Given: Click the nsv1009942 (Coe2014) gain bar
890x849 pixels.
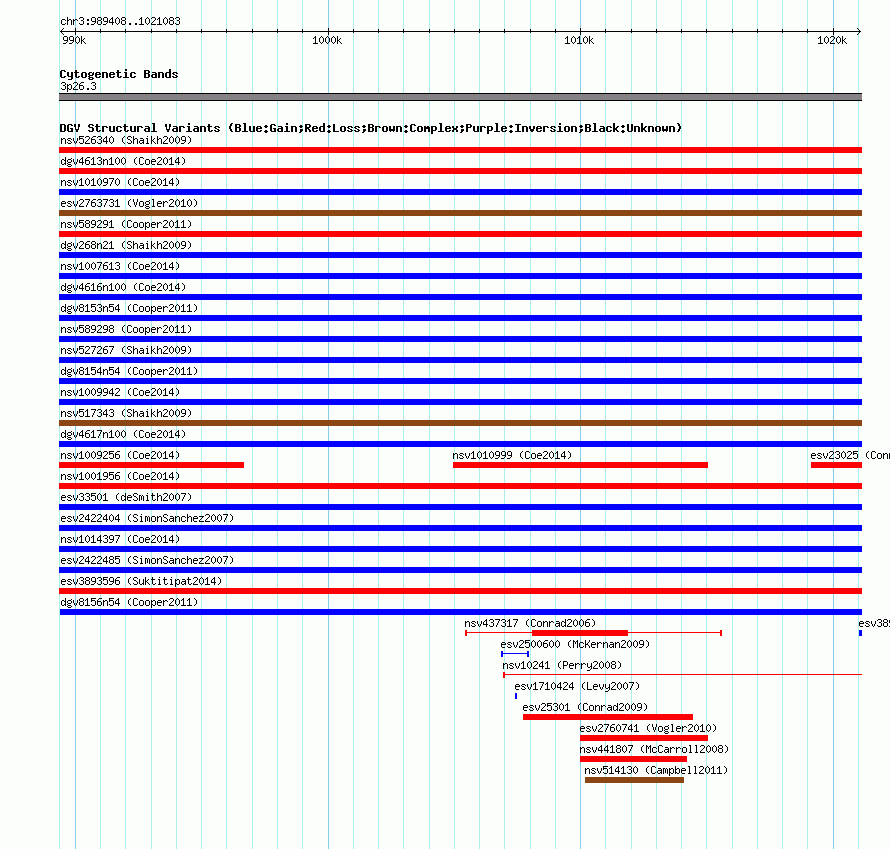Looking at the screenshot, I should (x=460, y=402).
